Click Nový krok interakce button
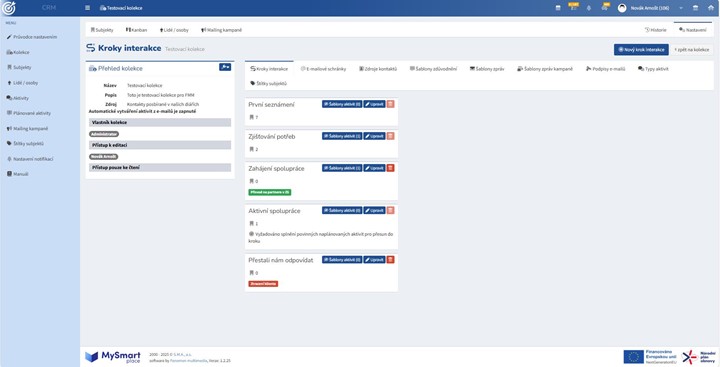Image resolution: width=720 pixels, height=367 pixels. (641, 50)
